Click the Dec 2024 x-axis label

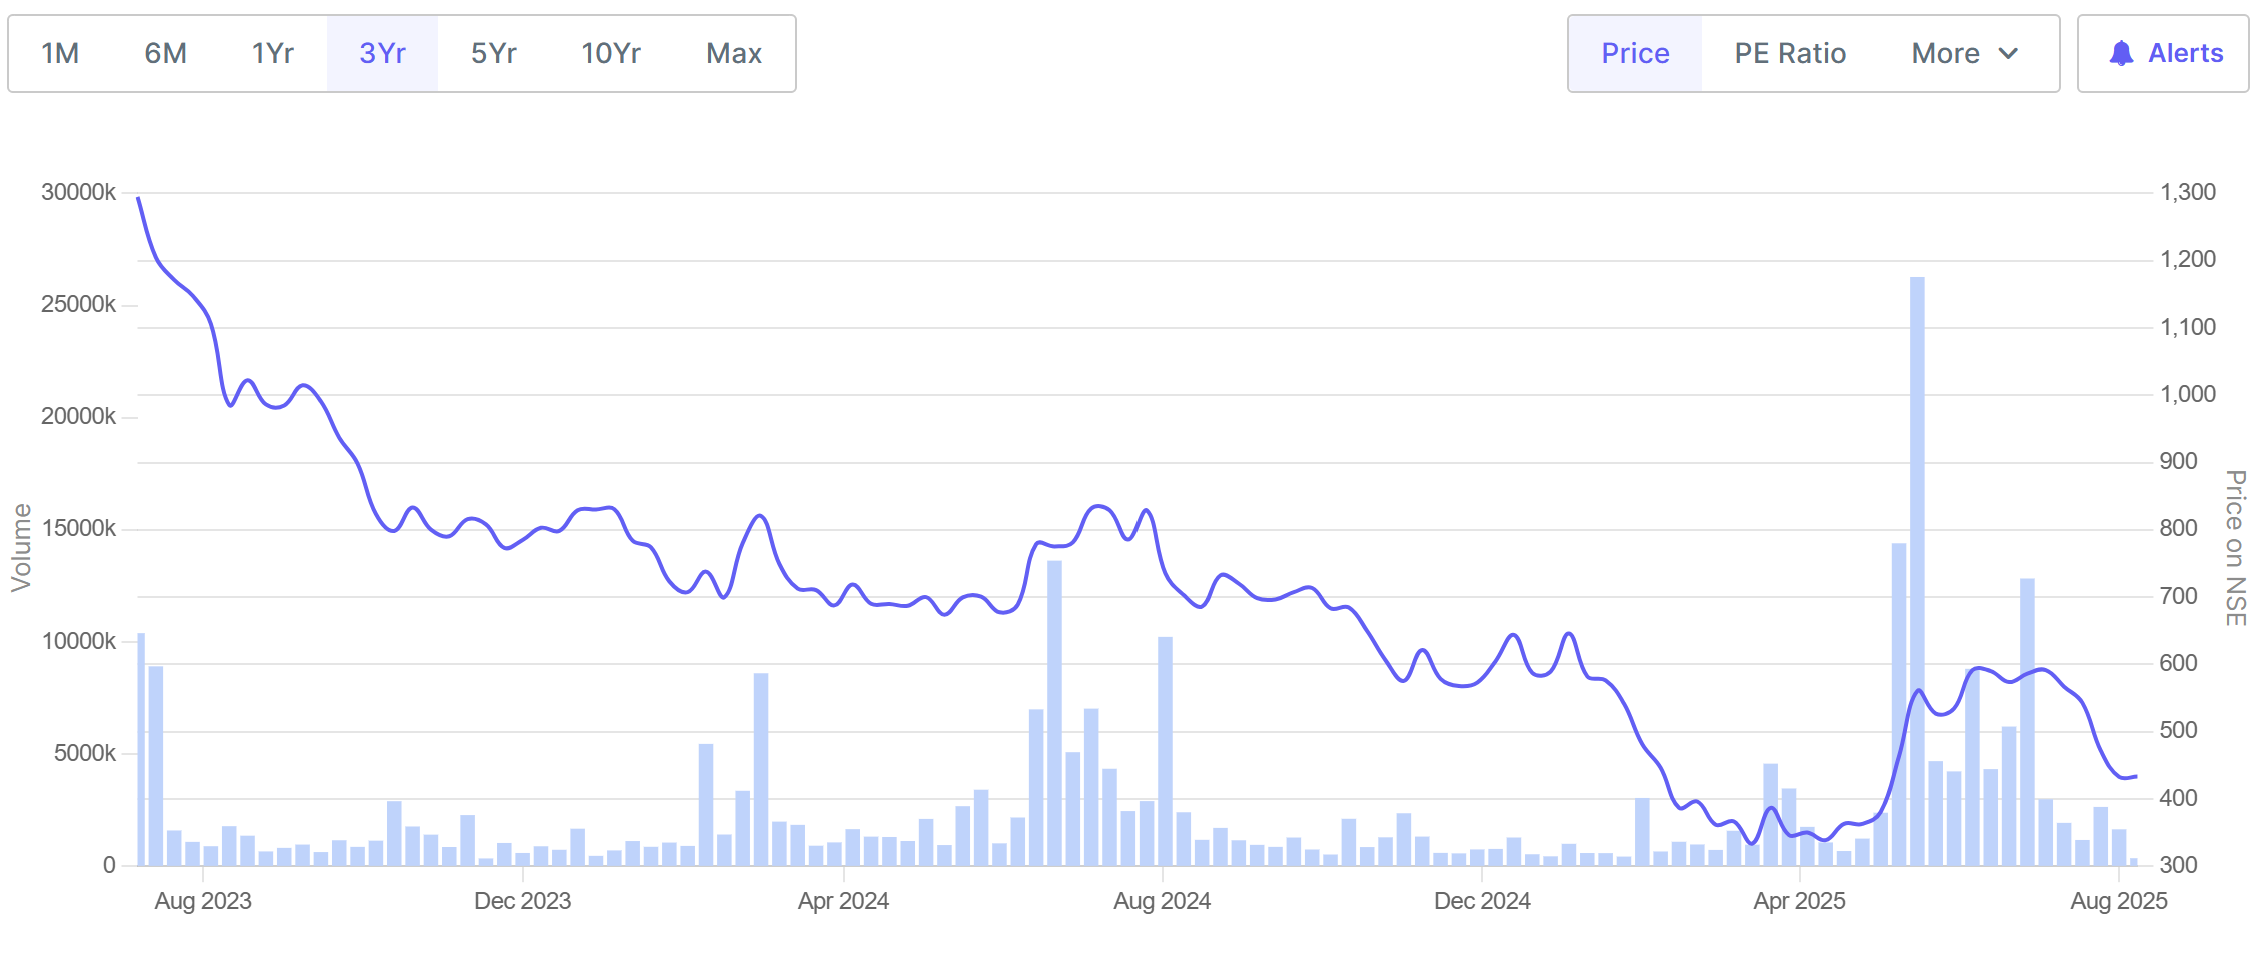point(1482,901)
